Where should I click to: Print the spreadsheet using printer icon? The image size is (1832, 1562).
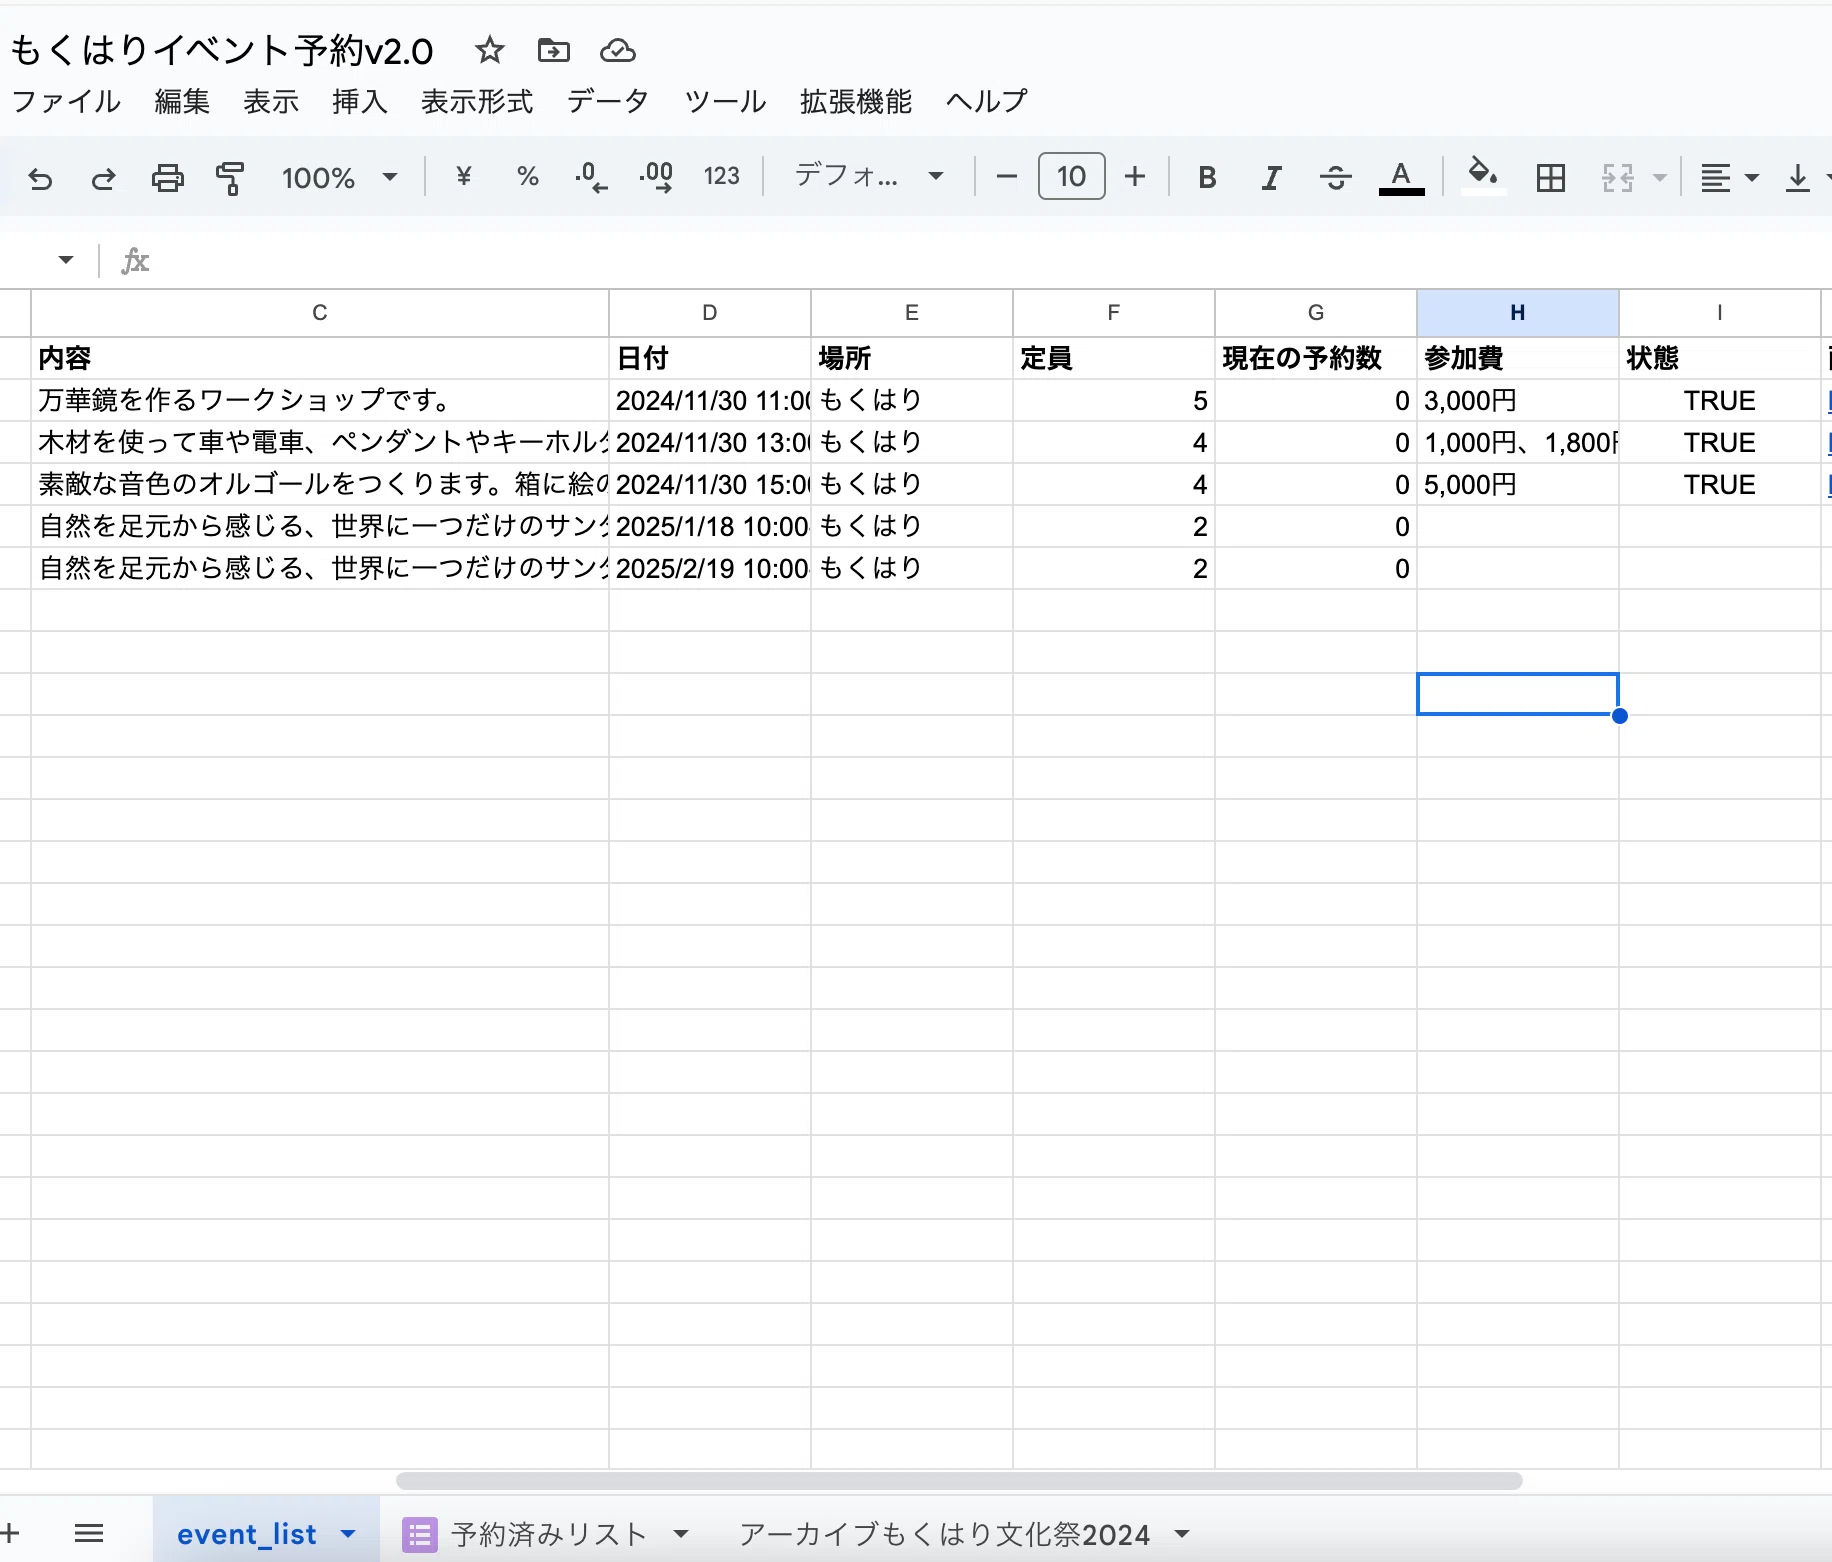pyautogui.click(x=167, y=179)
